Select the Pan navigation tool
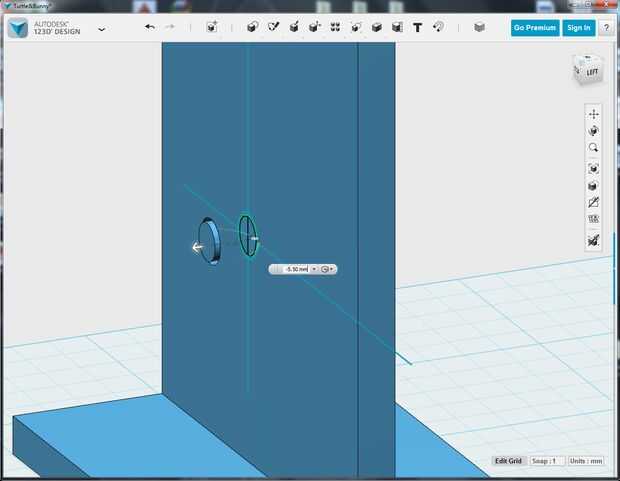 593,114
